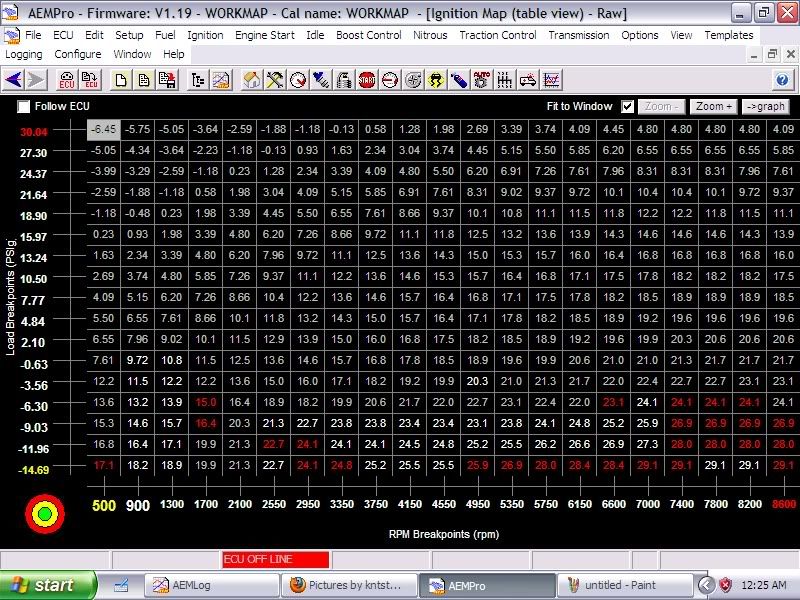The image size is (800, 600).
Task: Click the map graph template icon
Action: (x=221, y=80)
